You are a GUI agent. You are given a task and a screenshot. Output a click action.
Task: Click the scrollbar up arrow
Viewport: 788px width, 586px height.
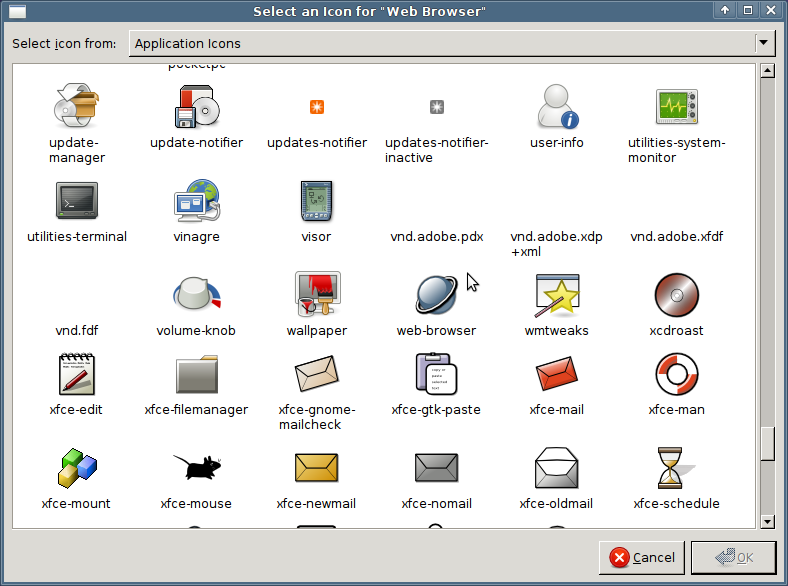point(767,71)
